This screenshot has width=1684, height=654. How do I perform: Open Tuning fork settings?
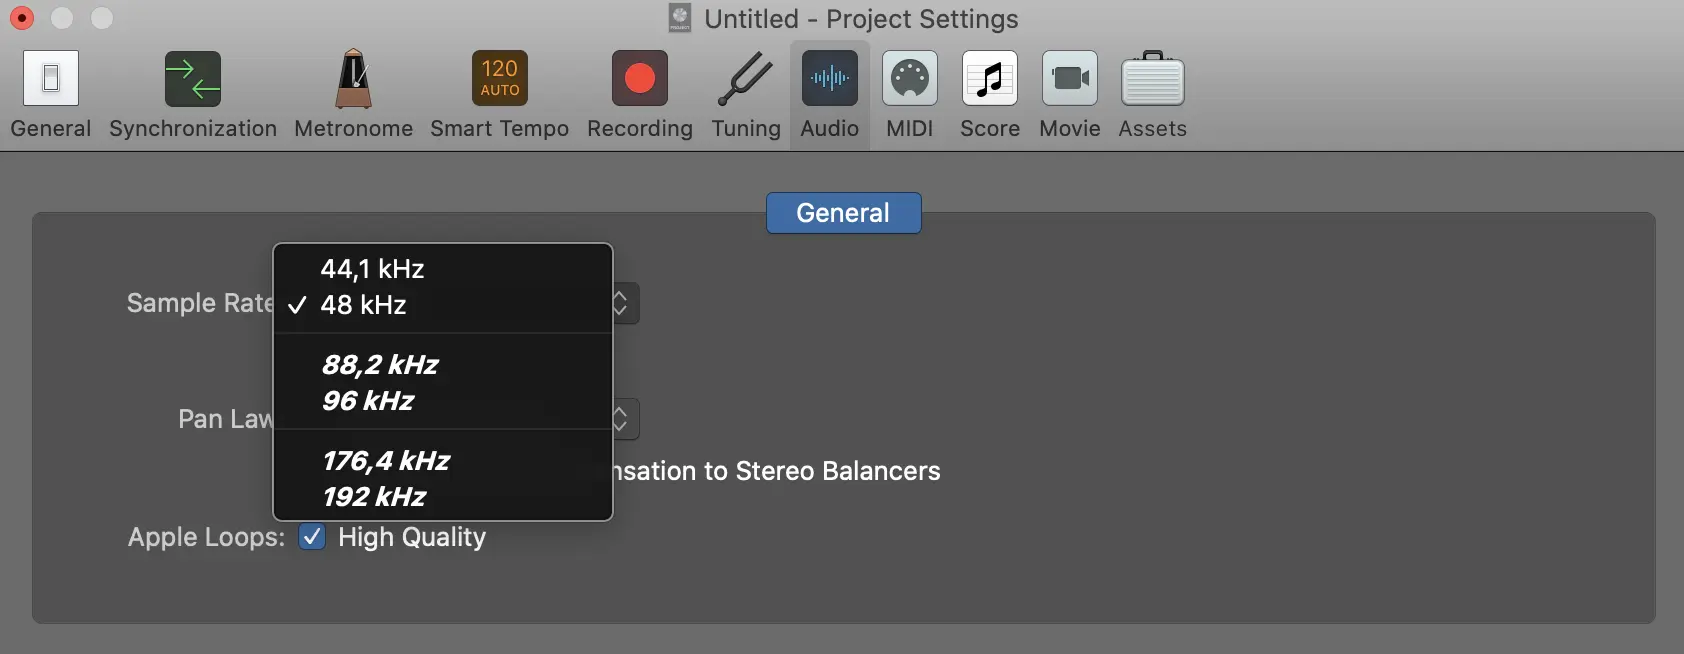coord(746,79)
